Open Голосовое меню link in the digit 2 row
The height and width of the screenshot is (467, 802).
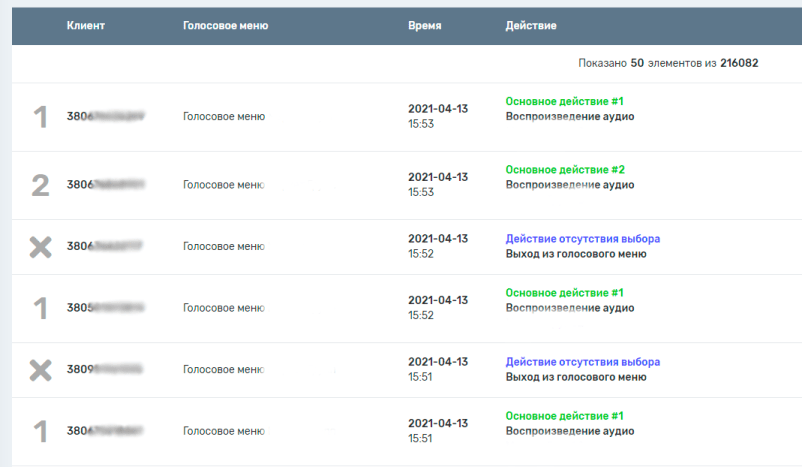click(223, 185)
